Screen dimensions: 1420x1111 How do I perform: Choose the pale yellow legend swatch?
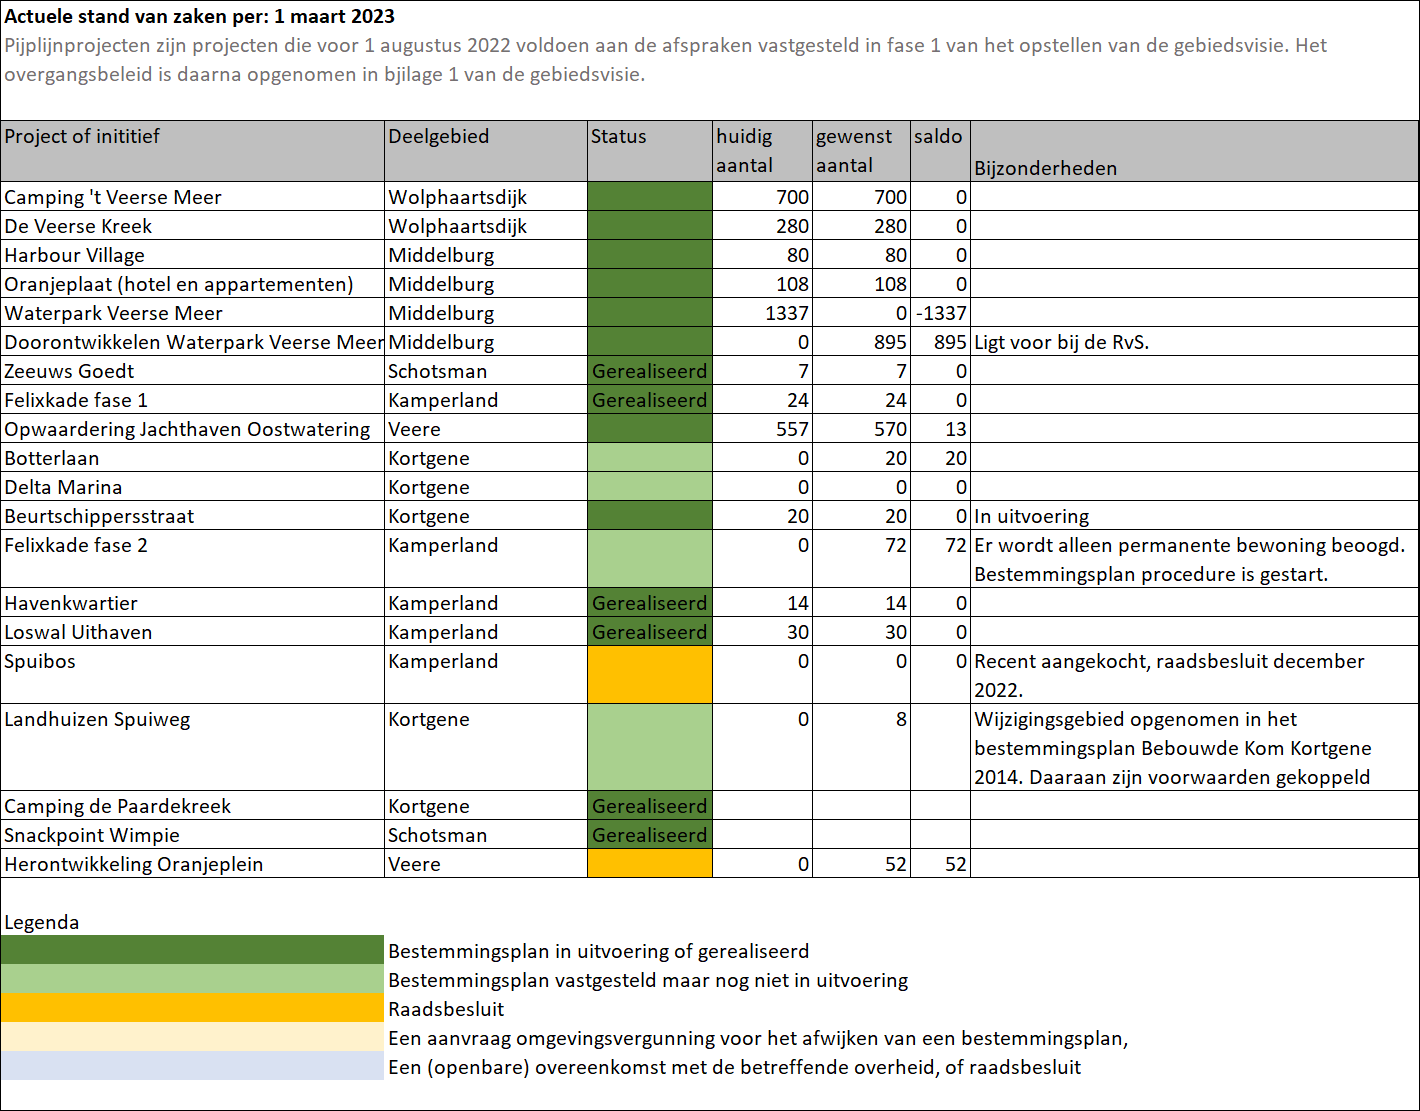[192, 1037]
